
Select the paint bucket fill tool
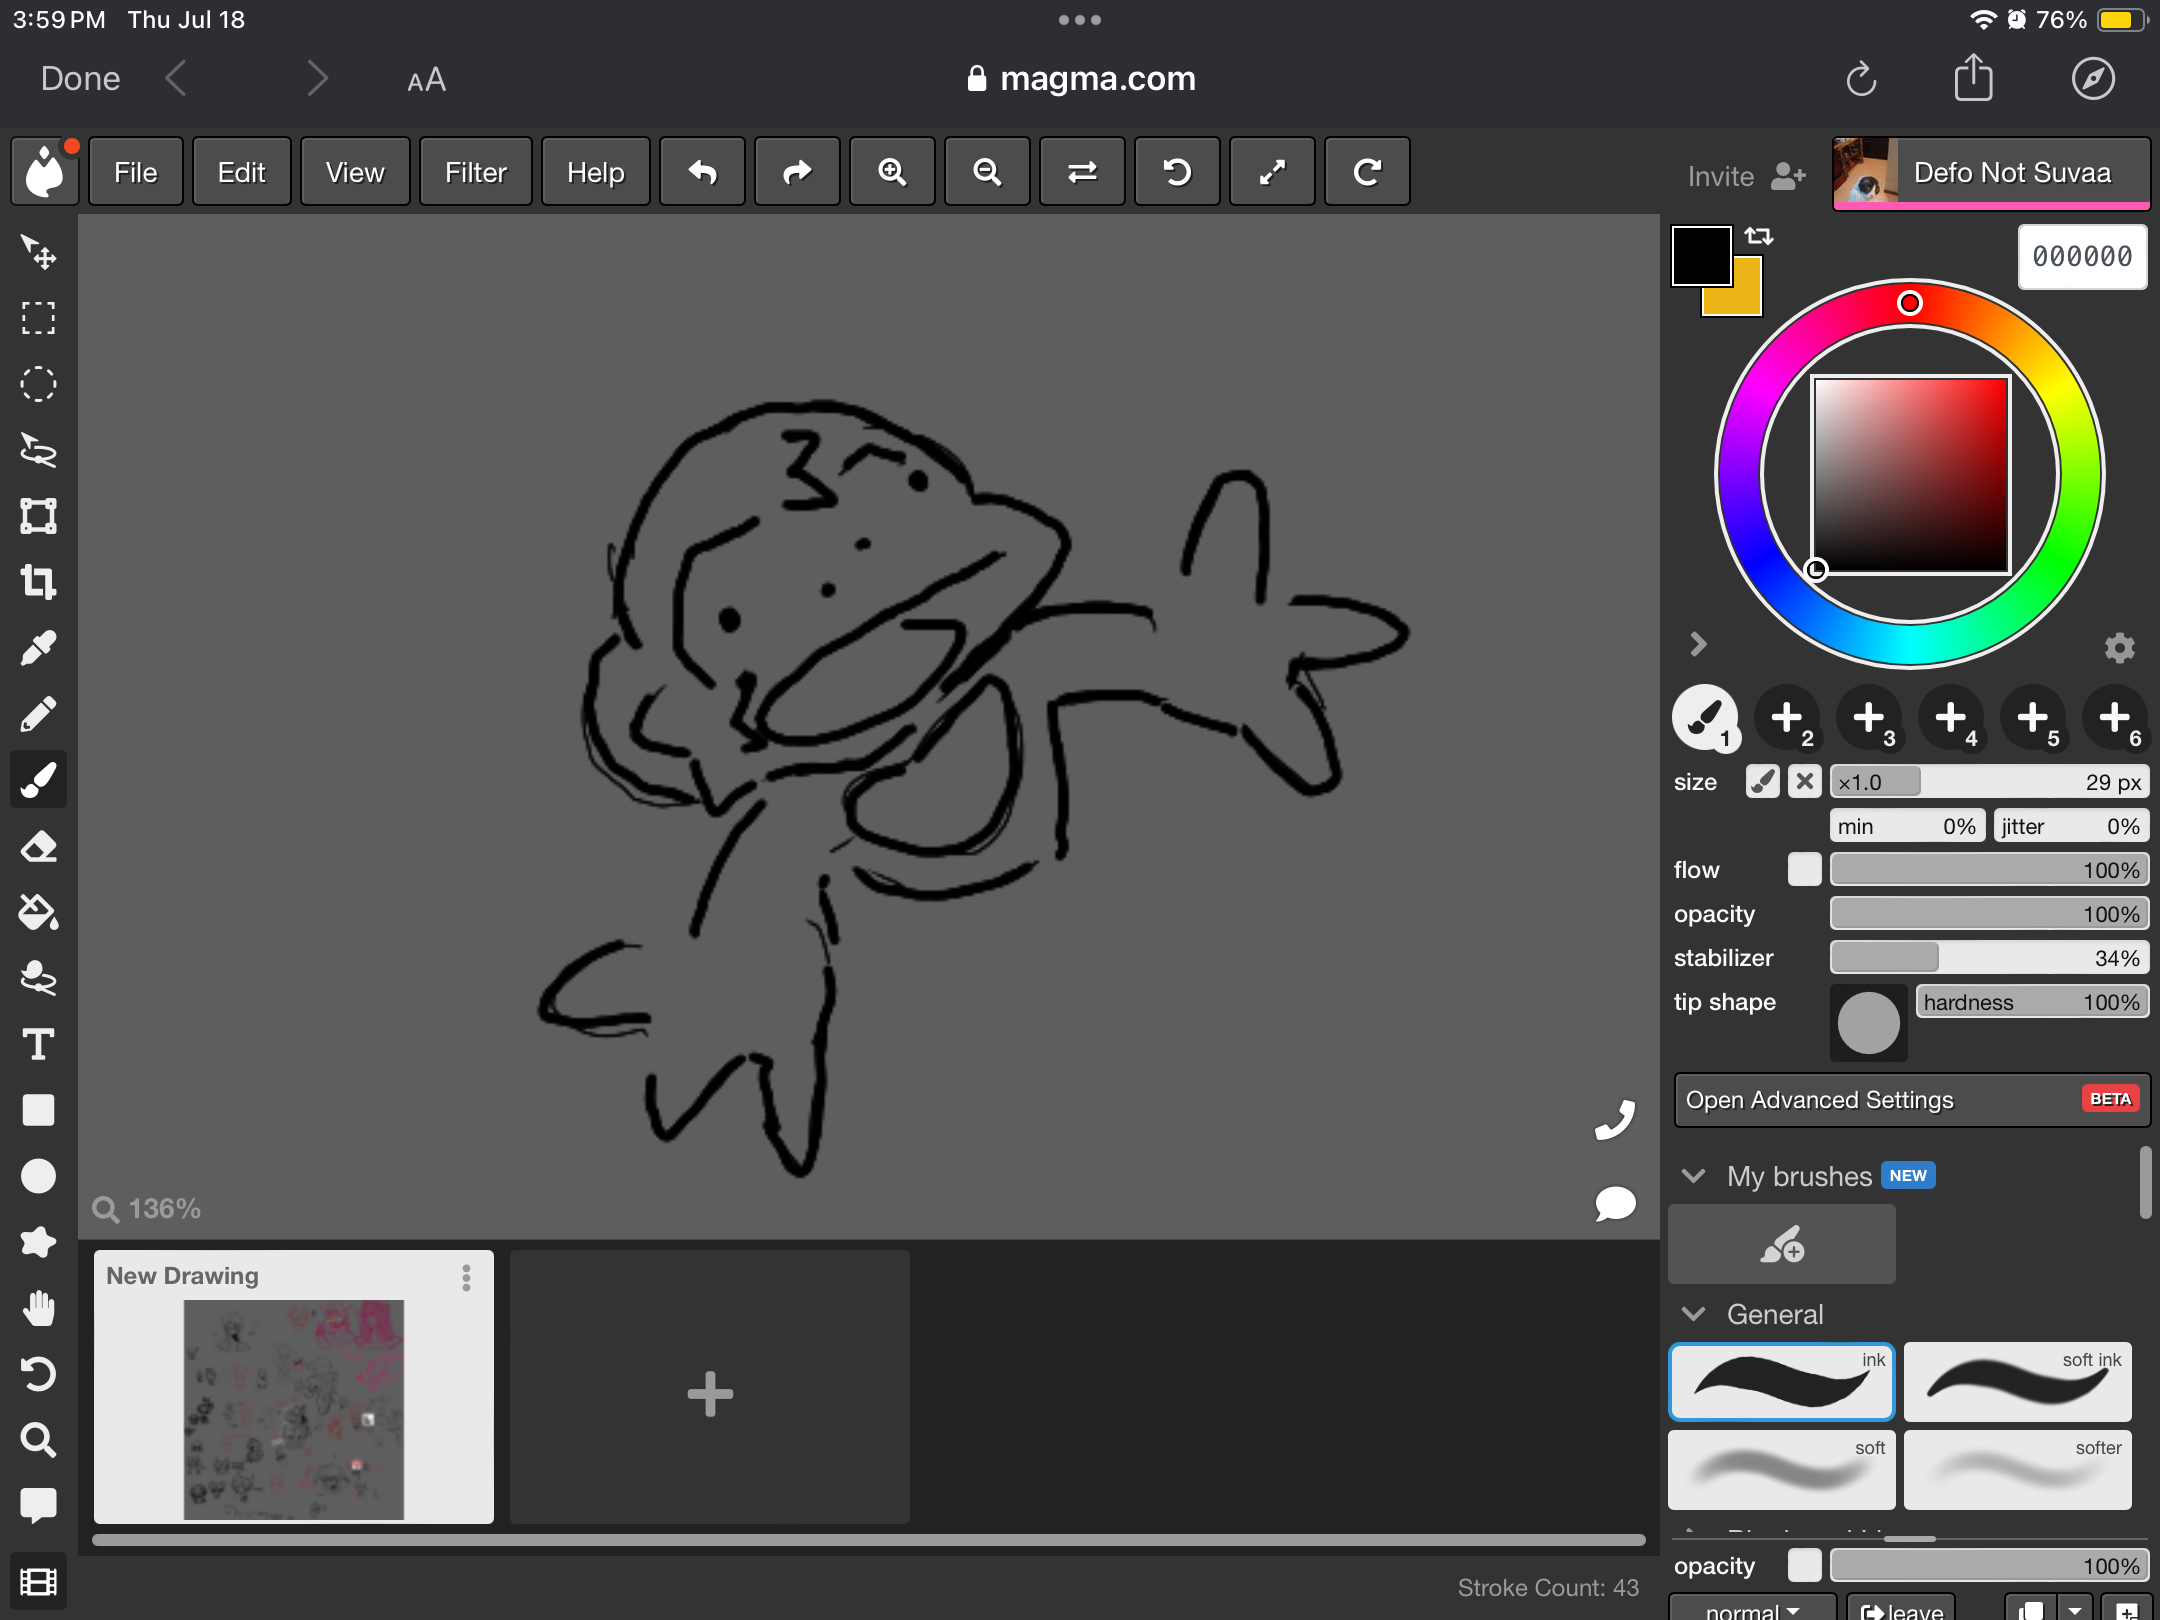click(38, 912)
